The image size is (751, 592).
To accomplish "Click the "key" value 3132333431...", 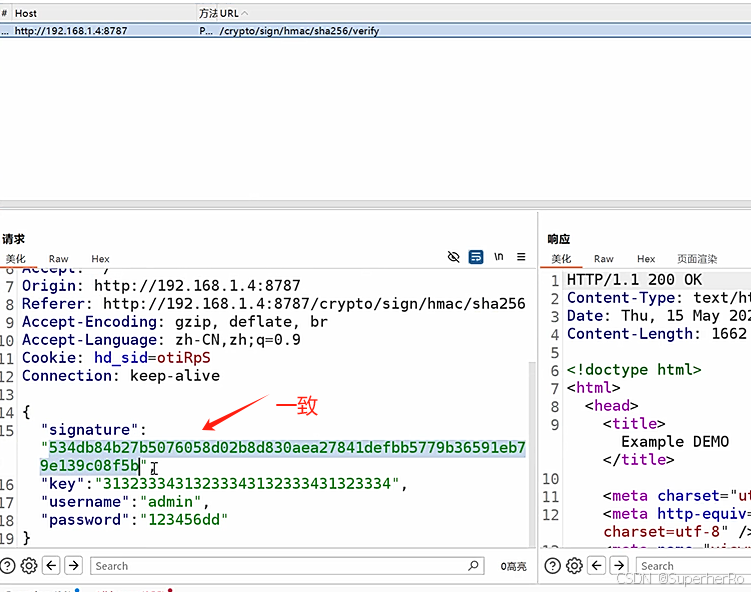I will point(247,483).
